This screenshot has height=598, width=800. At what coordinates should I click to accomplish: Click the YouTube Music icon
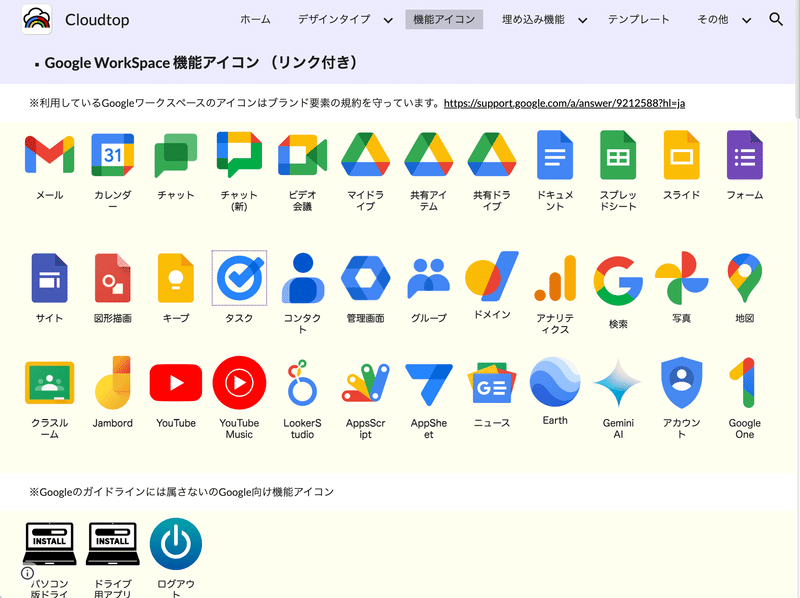coord(239,383)
